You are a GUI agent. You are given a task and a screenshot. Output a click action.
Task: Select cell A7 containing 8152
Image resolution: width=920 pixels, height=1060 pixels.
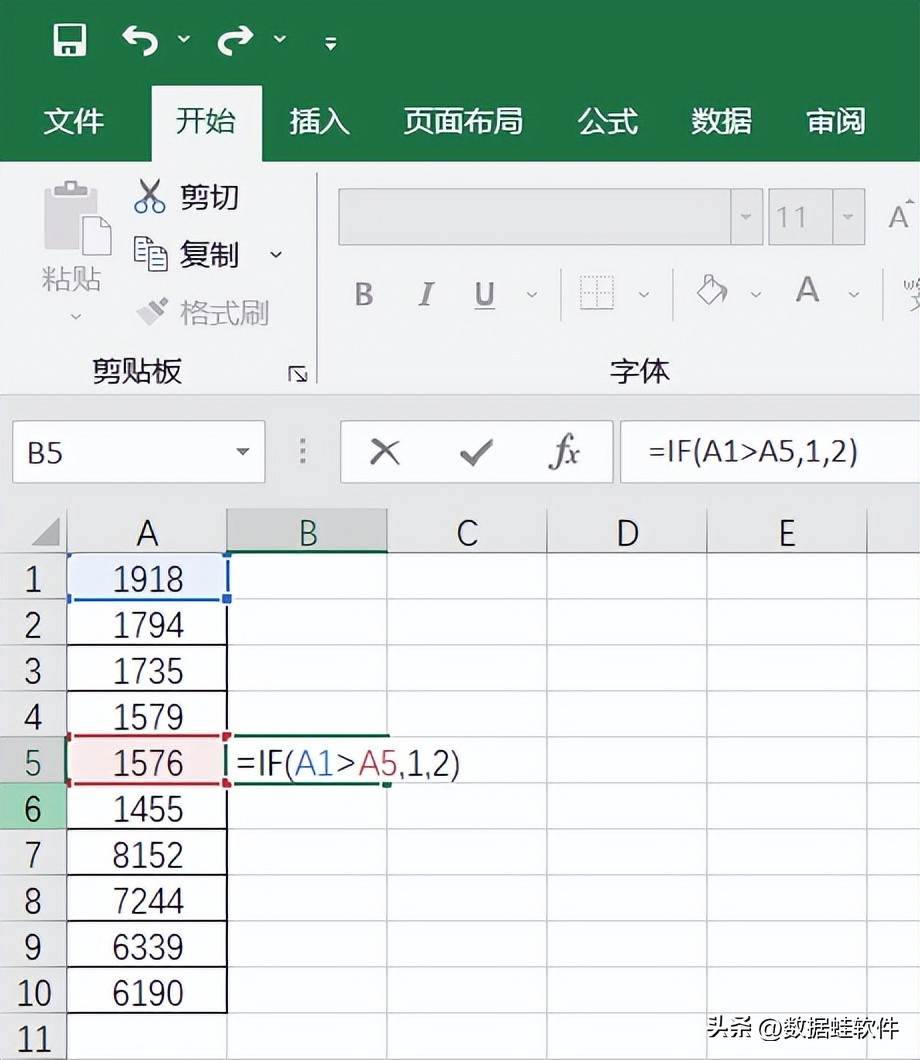[147, 855]
